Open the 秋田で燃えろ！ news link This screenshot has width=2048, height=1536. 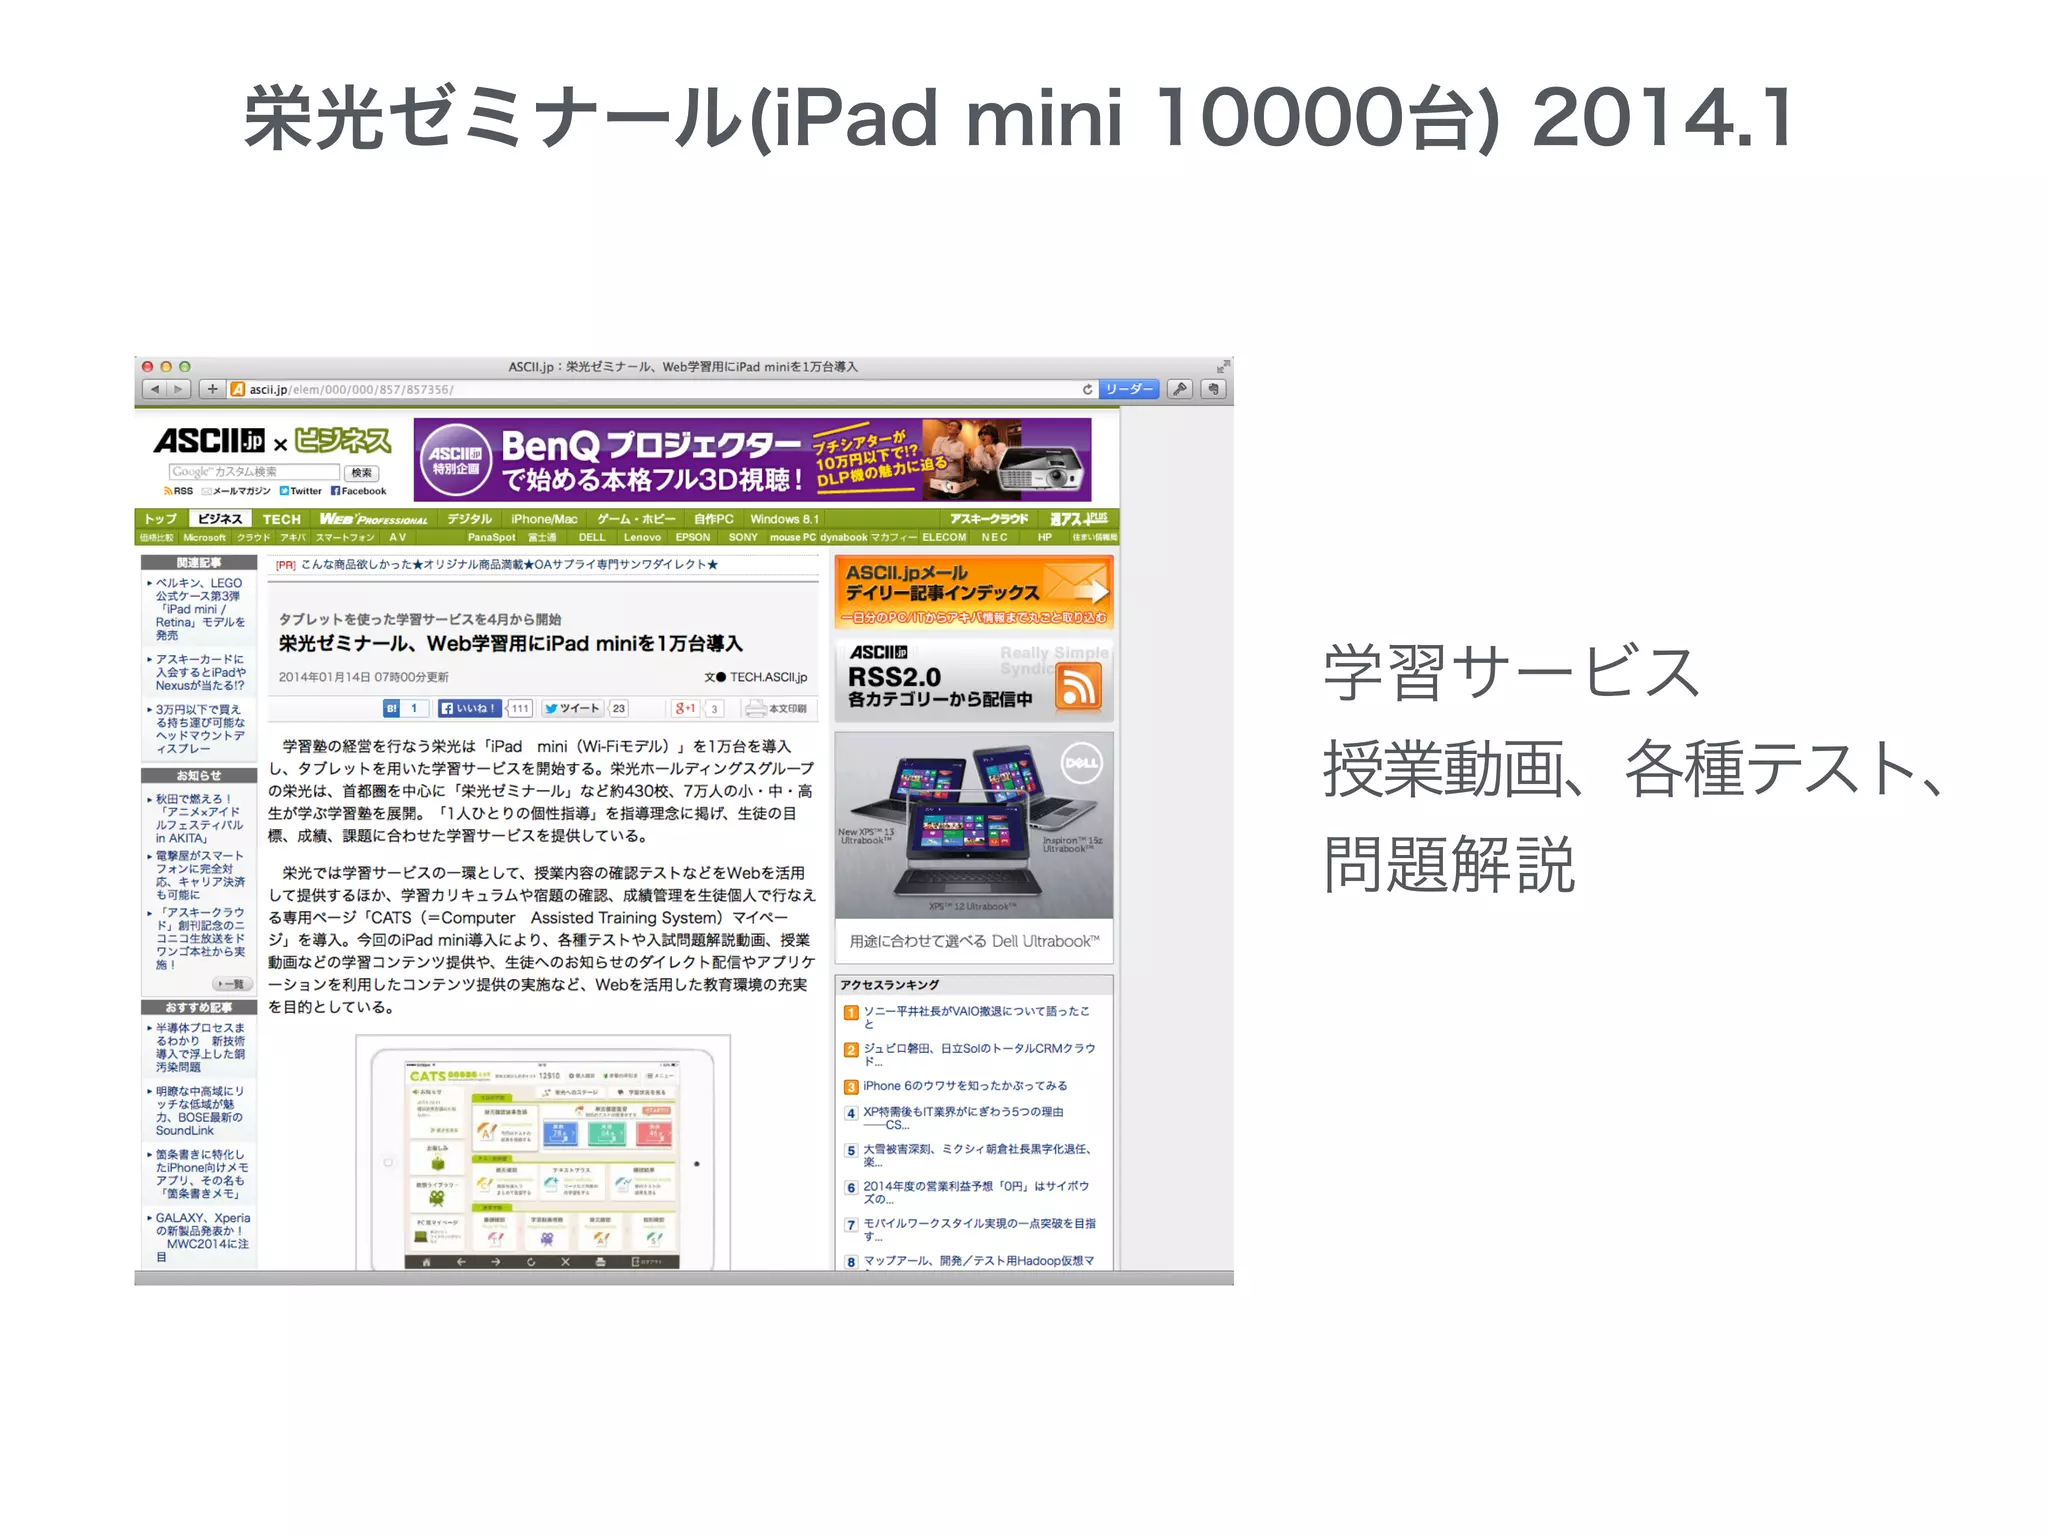pos(200,819)
